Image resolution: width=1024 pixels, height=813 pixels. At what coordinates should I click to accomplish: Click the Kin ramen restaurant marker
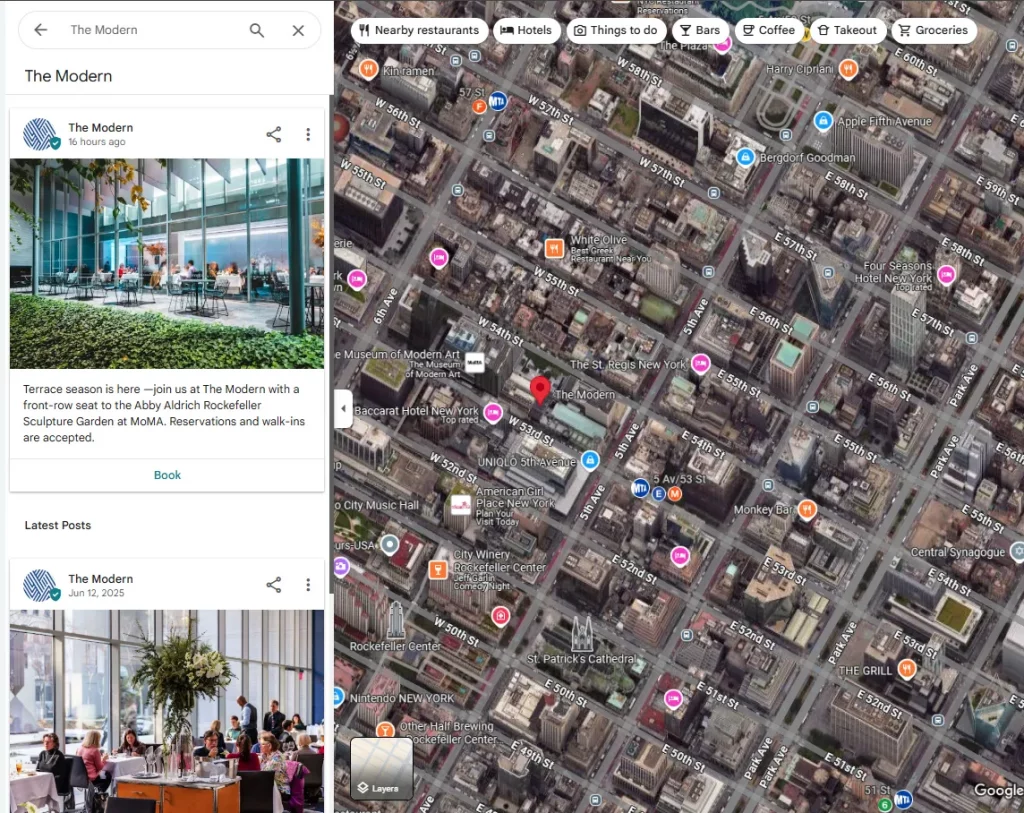click(x=368, y=69)
